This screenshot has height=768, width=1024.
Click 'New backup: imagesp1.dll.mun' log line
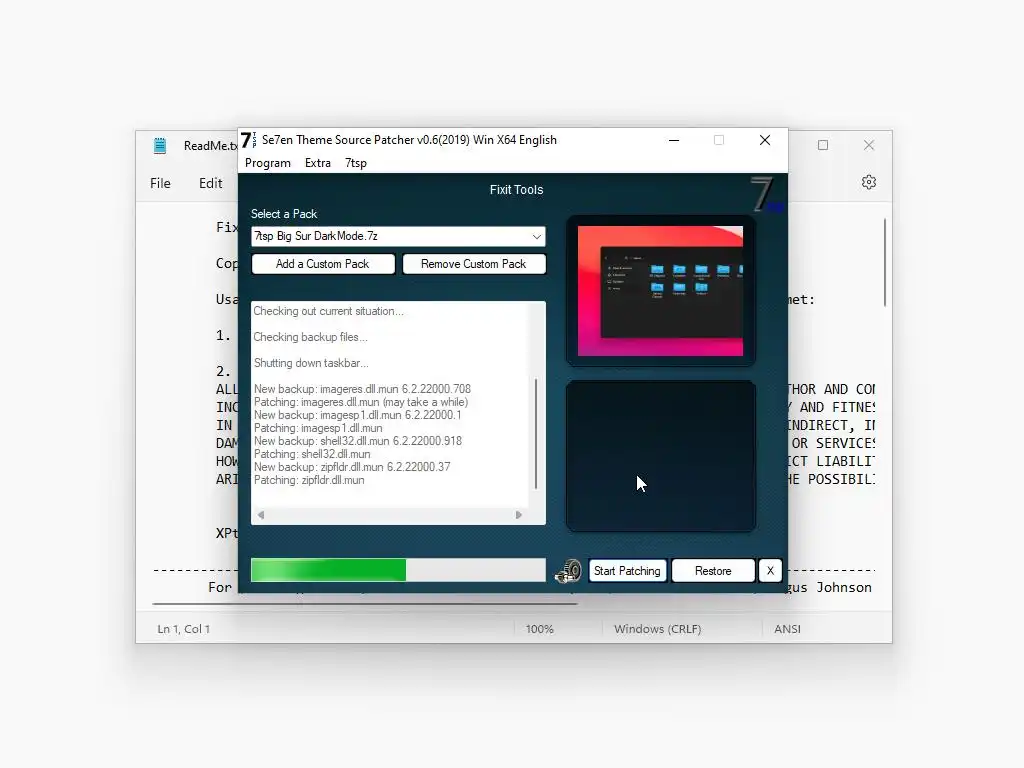tap(358, 415)
